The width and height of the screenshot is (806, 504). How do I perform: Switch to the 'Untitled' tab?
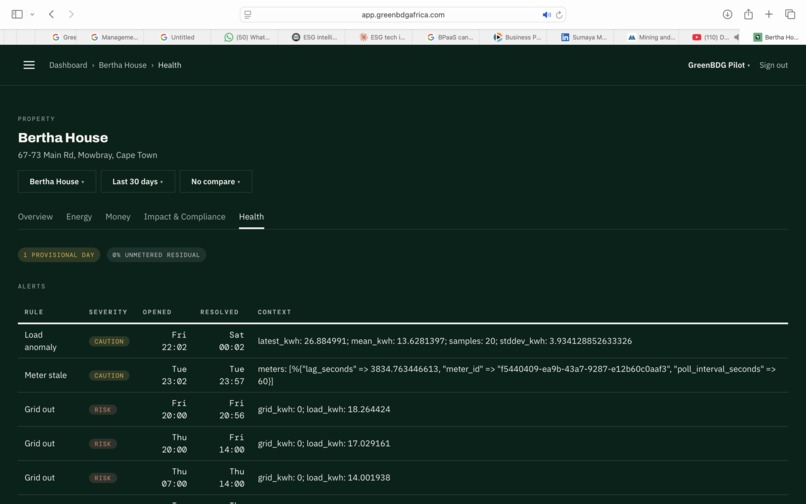[x=177, y=37]
